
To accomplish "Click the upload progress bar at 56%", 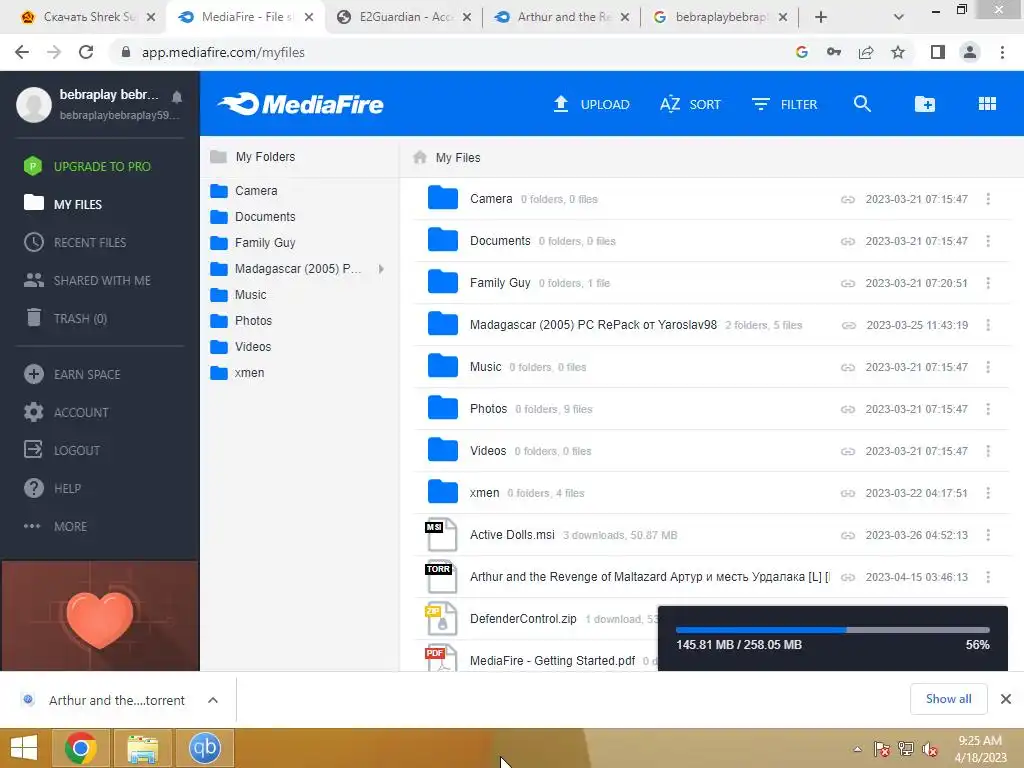I will [x=833, y=630].
